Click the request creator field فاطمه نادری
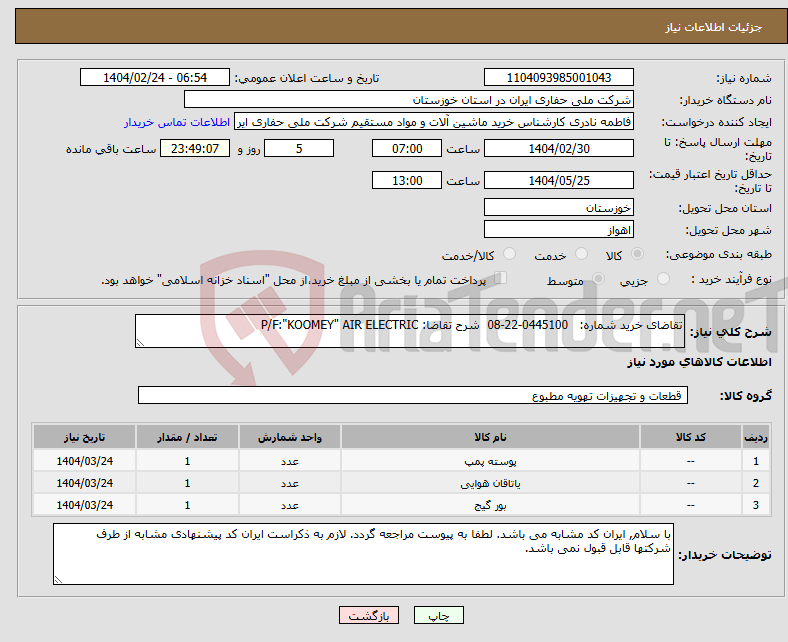Screen dimensions: 788x642 (434, 122)
